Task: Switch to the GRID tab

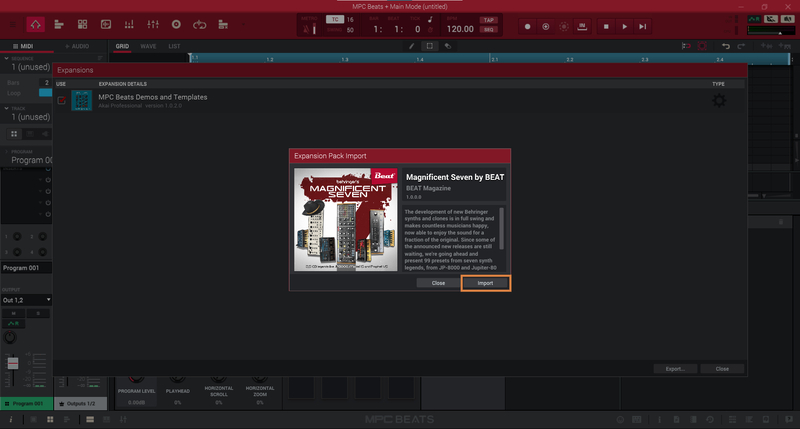Action: (x=122, y=46)
